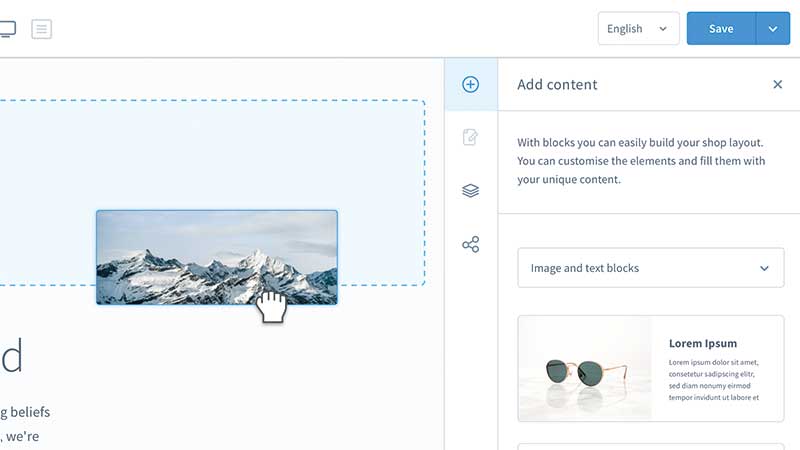Open the layers stack icon

pos(470,191)
